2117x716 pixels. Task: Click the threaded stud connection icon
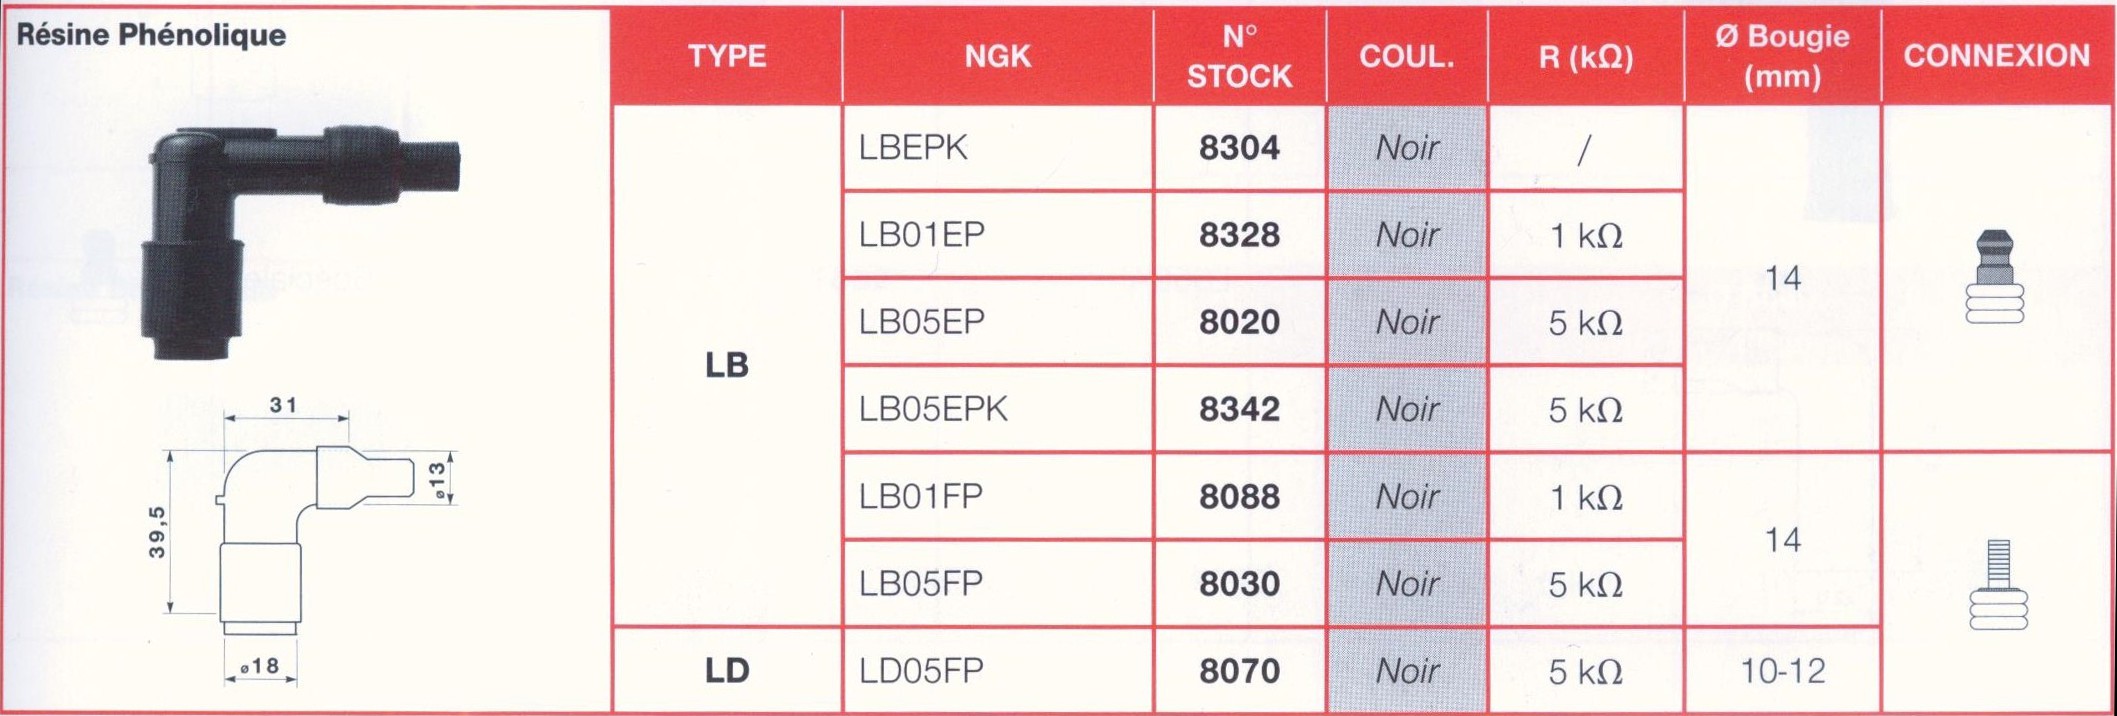[1998, 585]
